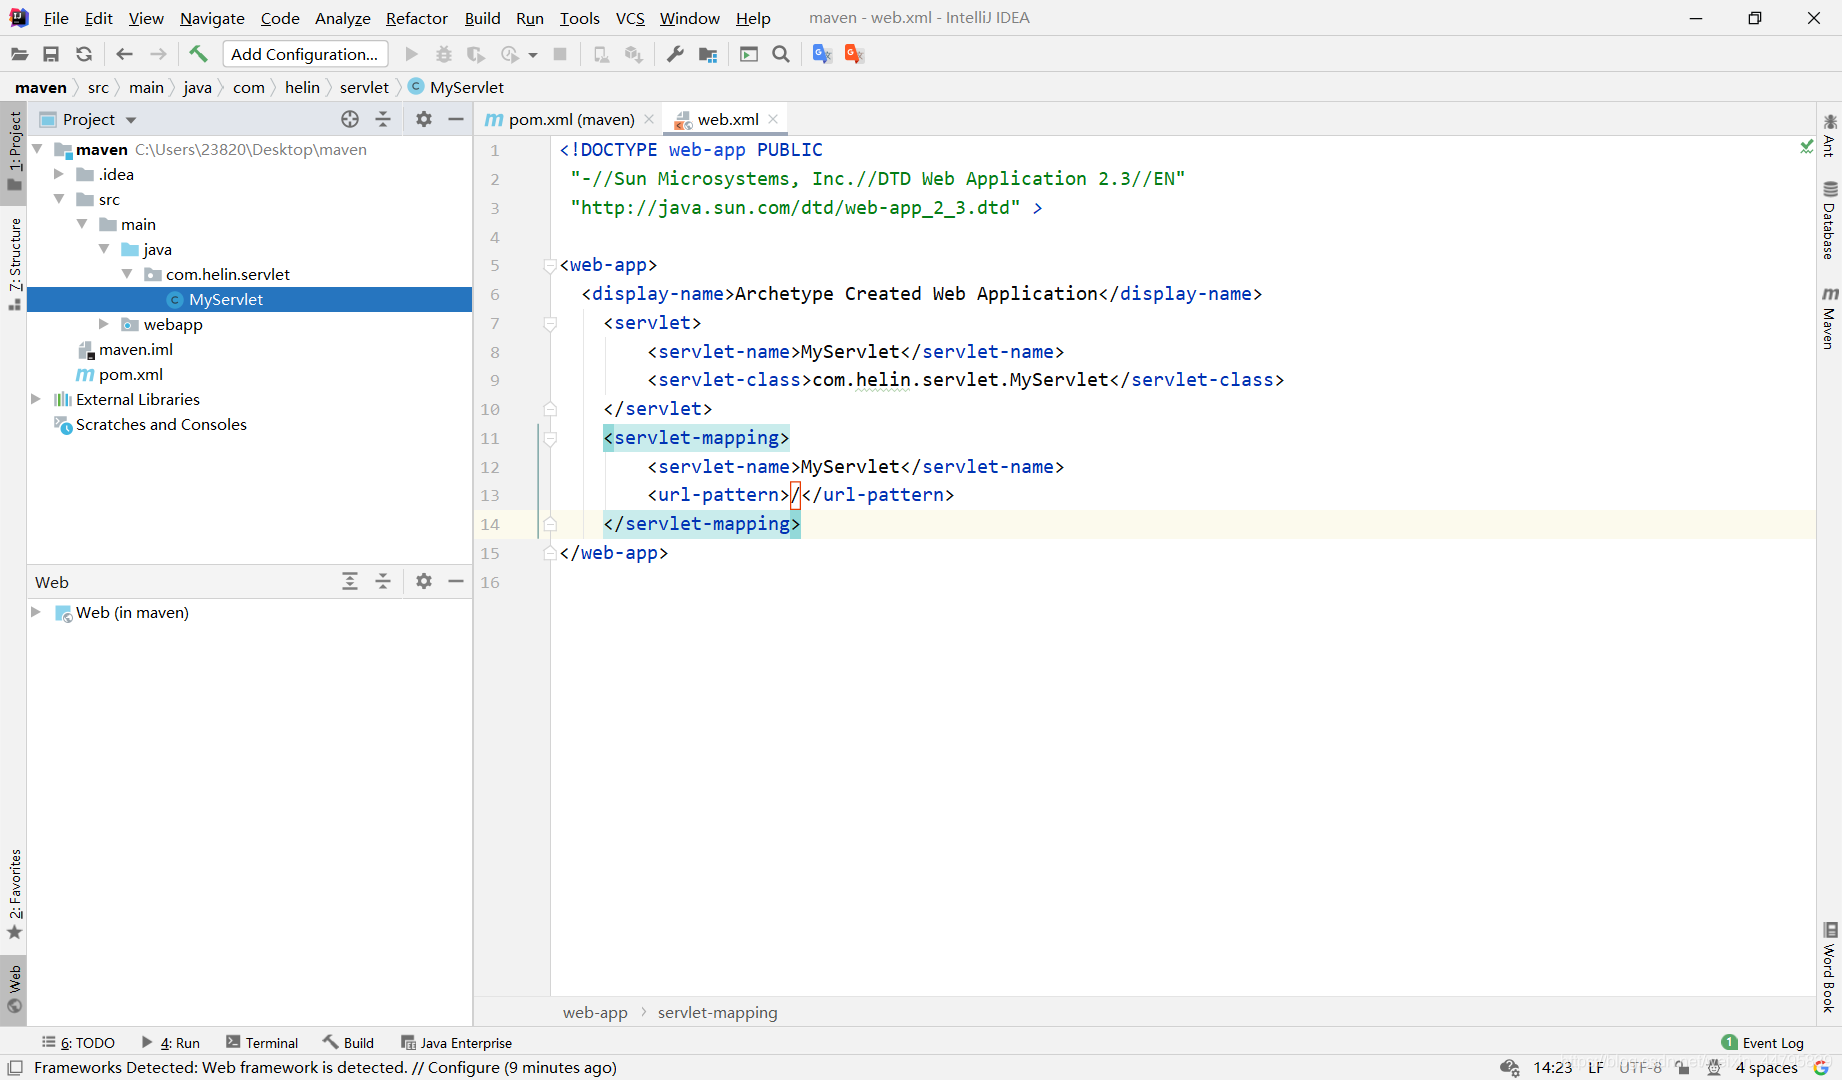
Task: Open the Analyze menu
Action: click(342, 18)
